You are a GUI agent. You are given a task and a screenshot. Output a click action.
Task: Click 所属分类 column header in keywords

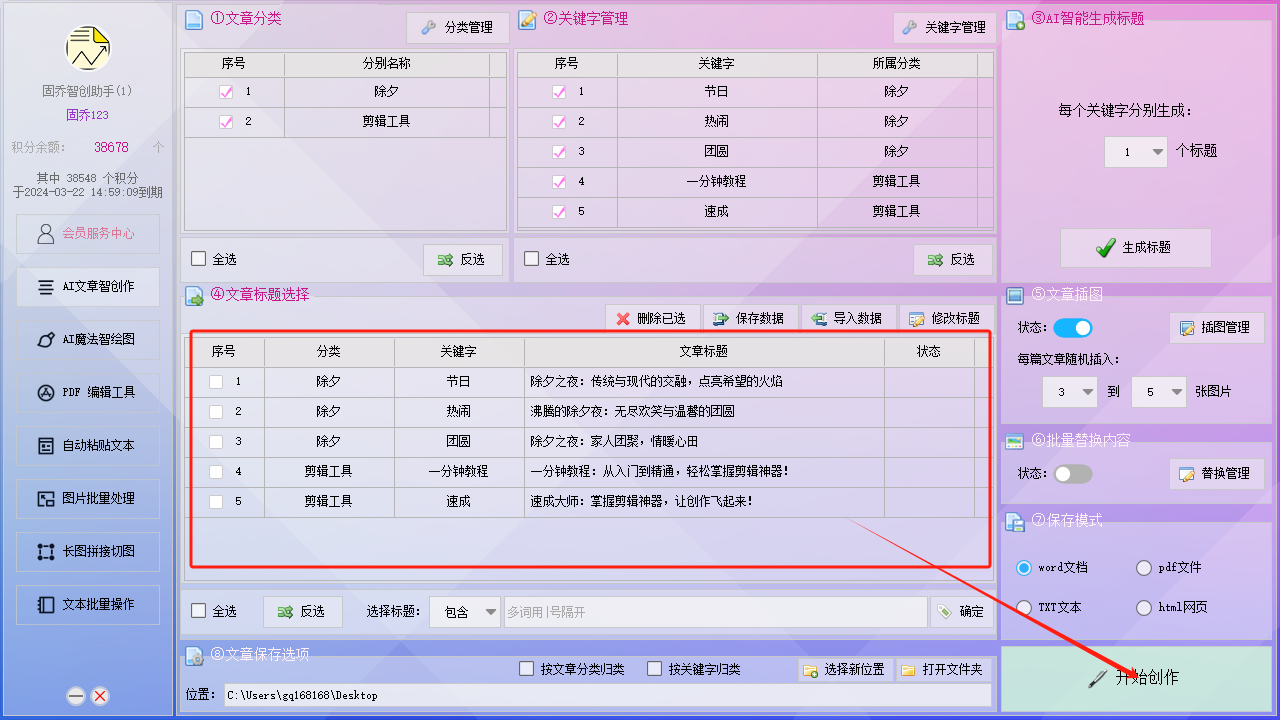click(x=896, y=63)
